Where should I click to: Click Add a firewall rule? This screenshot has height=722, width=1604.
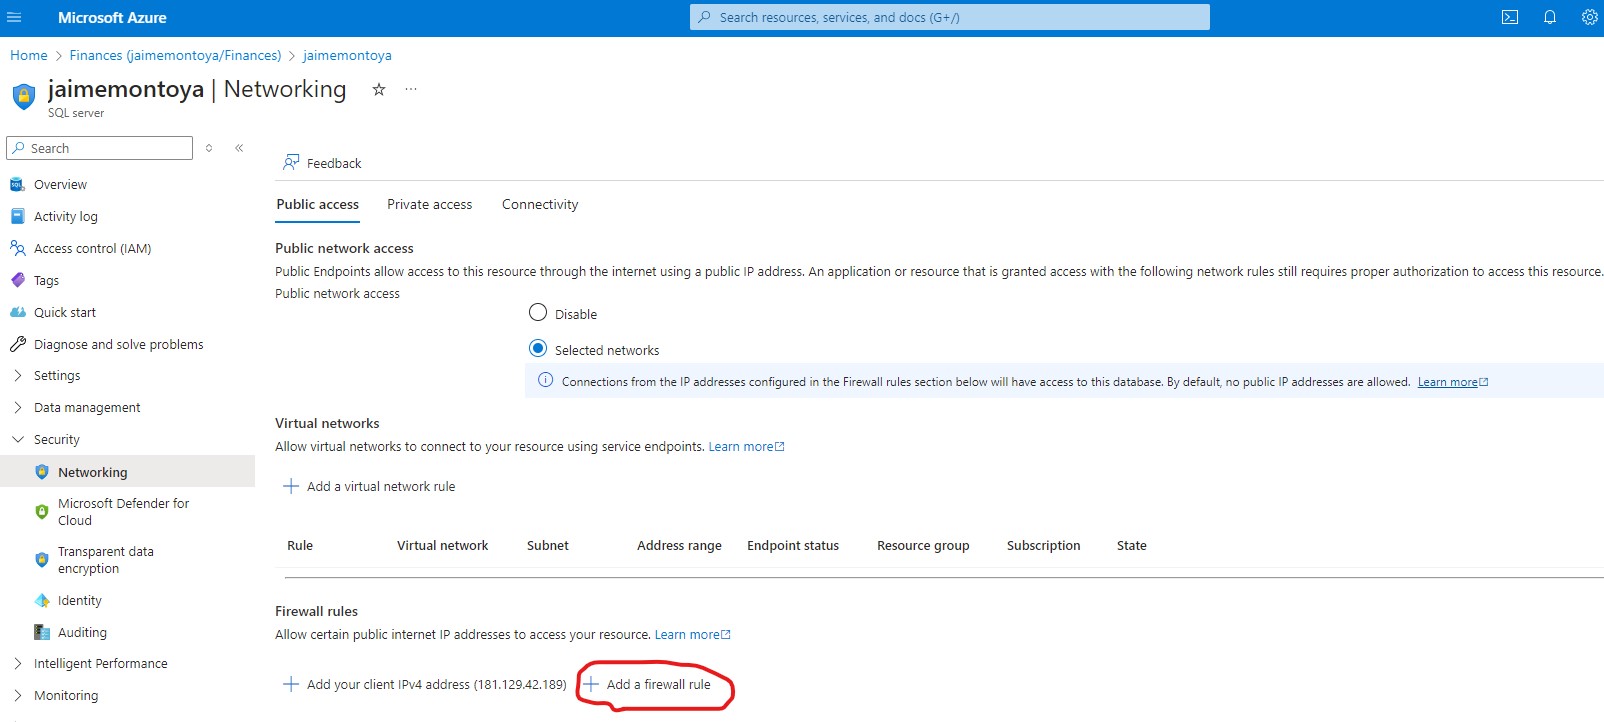(647, 684)
